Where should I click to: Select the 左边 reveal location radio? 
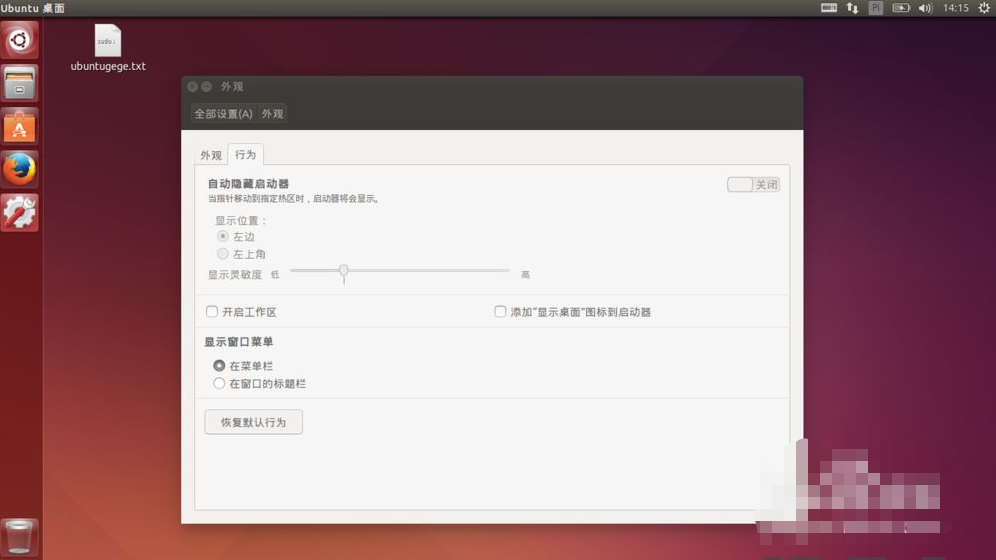222,236
